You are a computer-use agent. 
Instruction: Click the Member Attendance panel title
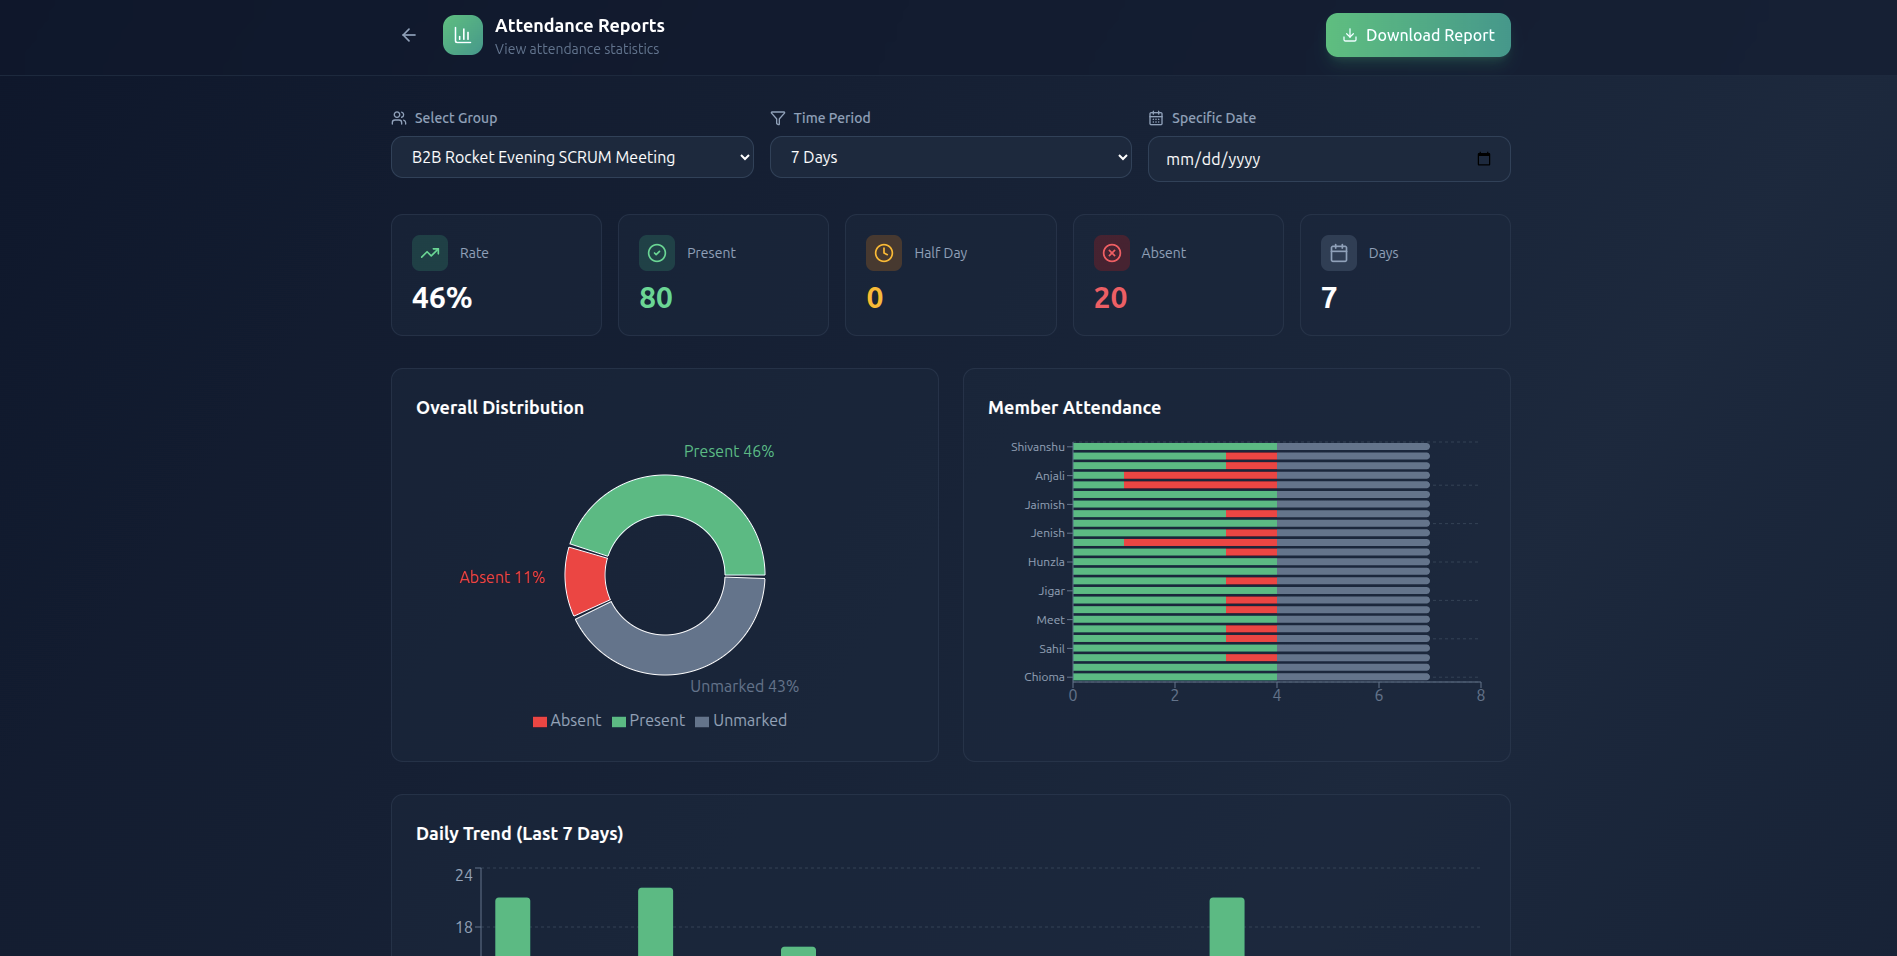click(x=1074, y=407)
